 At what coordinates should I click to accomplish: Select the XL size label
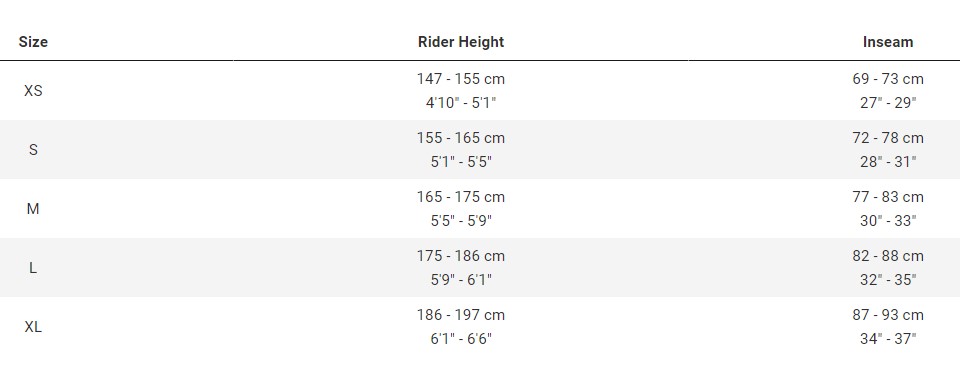[x=33, y=327]
